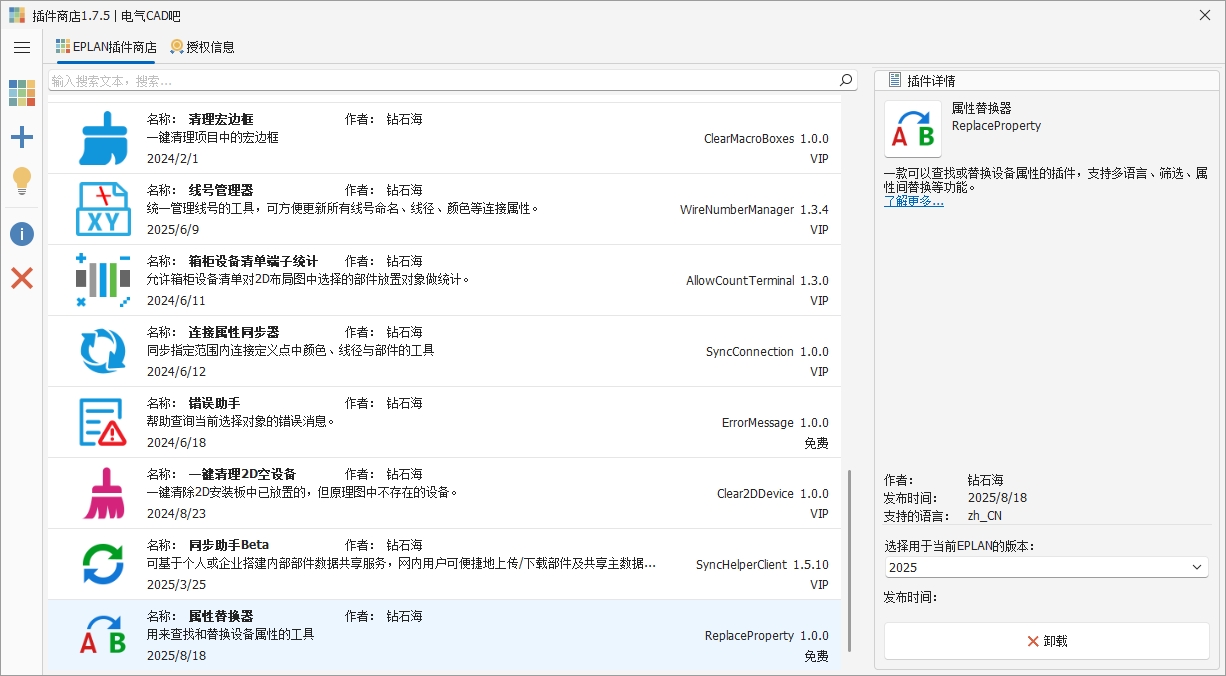The width and height of the screenshot is (1226, 676).
Task: Click ClearMacroBoxes 1.0.0 version text
Action: click(x=766, y=139)
